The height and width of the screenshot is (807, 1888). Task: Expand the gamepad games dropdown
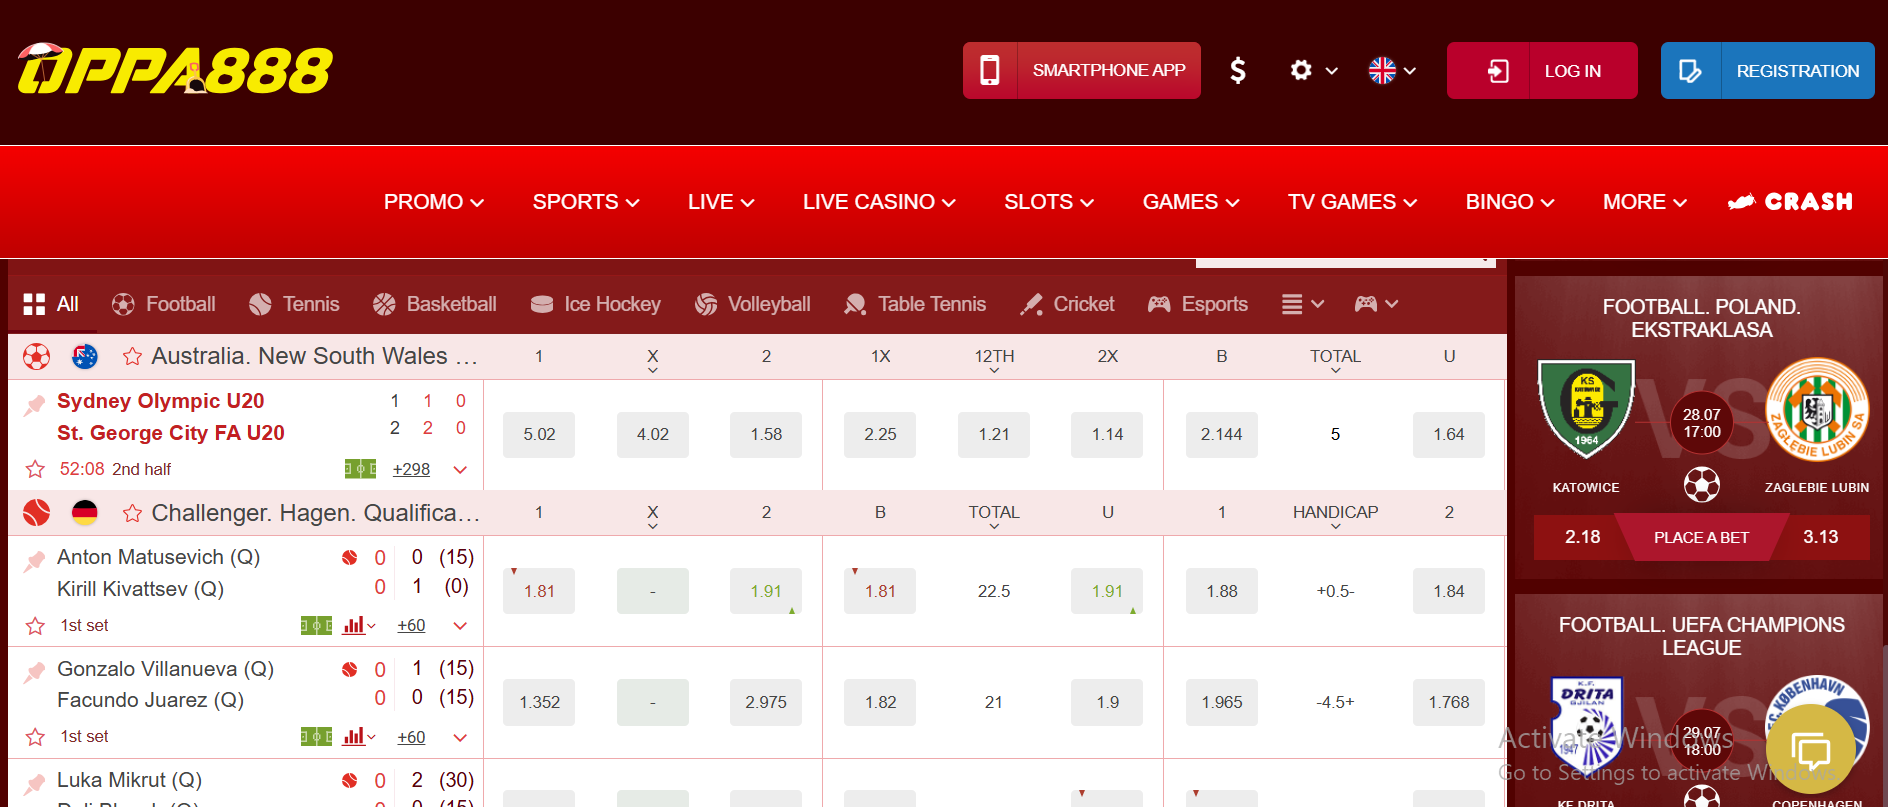[1376, 304]
